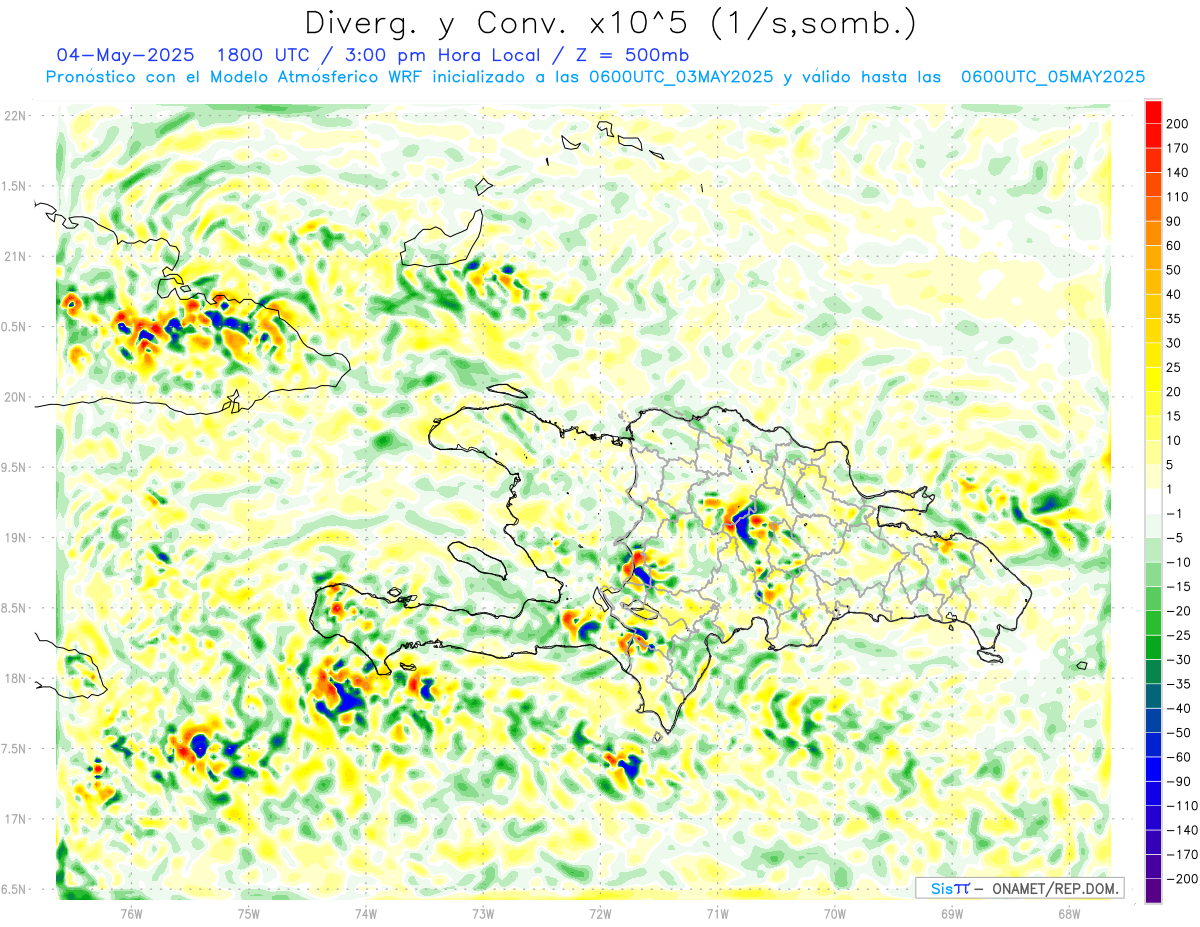
Task: Click the '19N' latitude label
Action: (15, 538)
